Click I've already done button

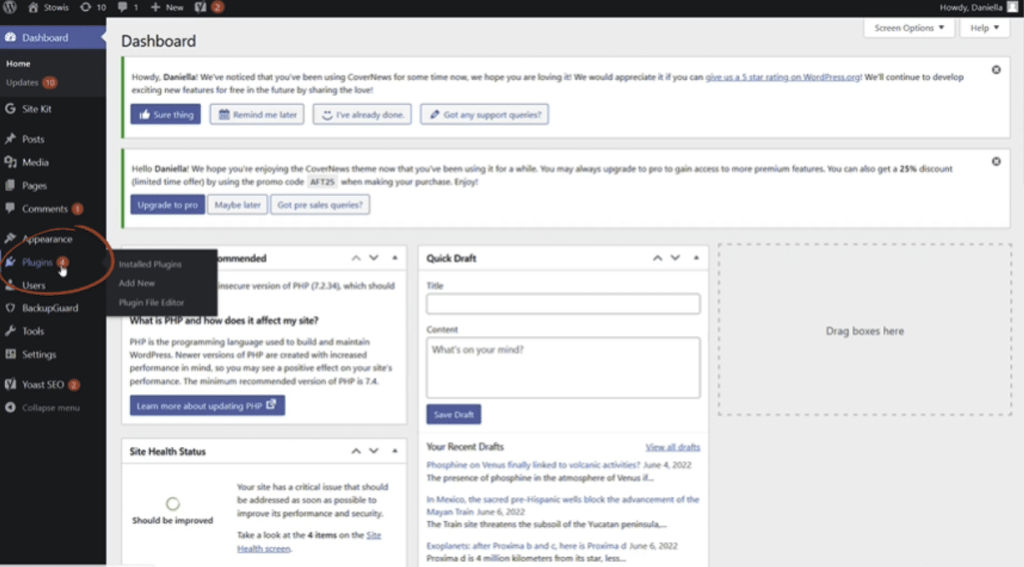tap(362, 114)
